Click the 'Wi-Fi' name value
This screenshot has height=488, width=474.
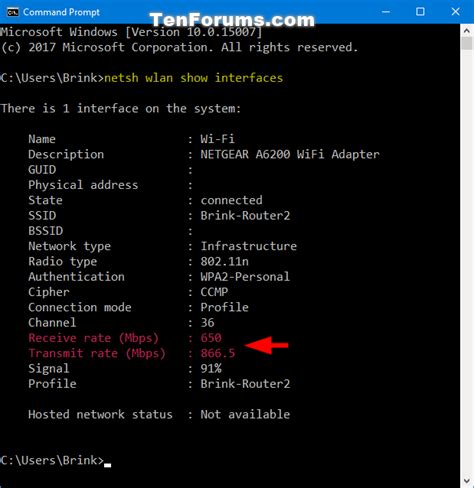click(218, 139)
